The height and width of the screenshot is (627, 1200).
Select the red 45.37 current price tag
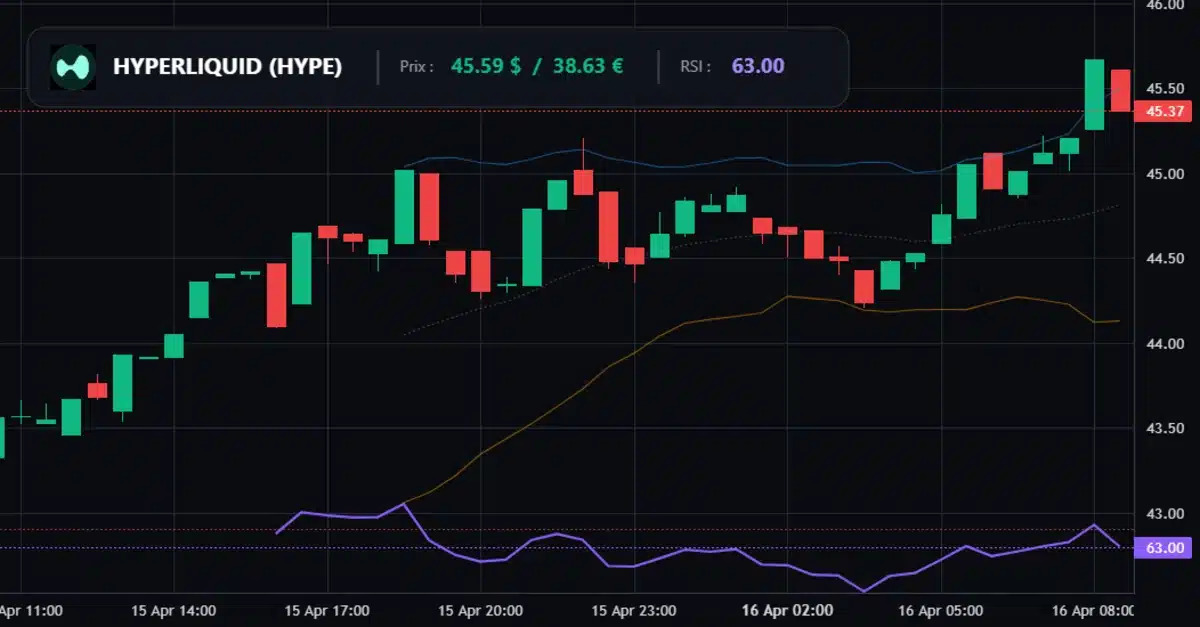click(x=1165, y=111)
